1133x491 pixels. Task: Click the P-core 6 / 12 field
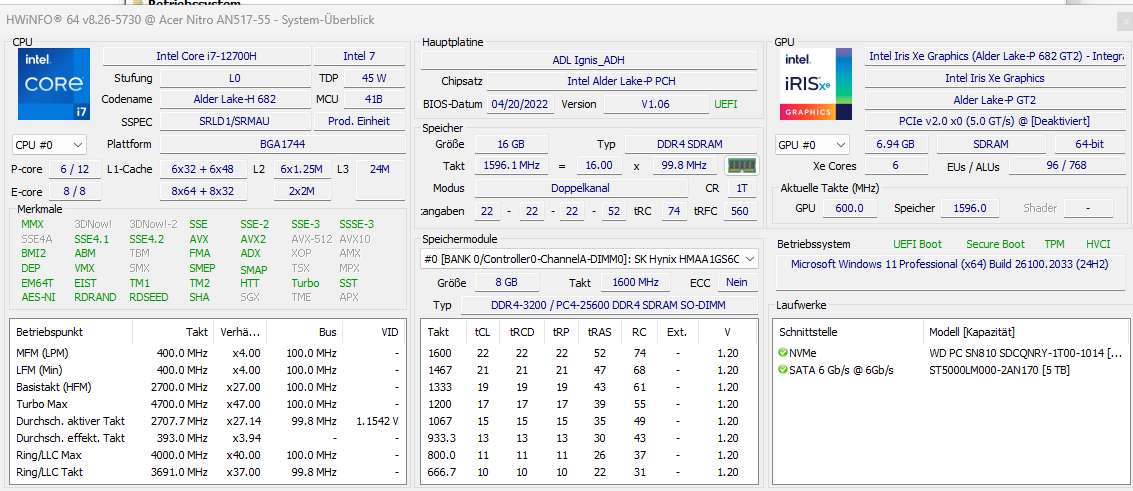(75, 169)
